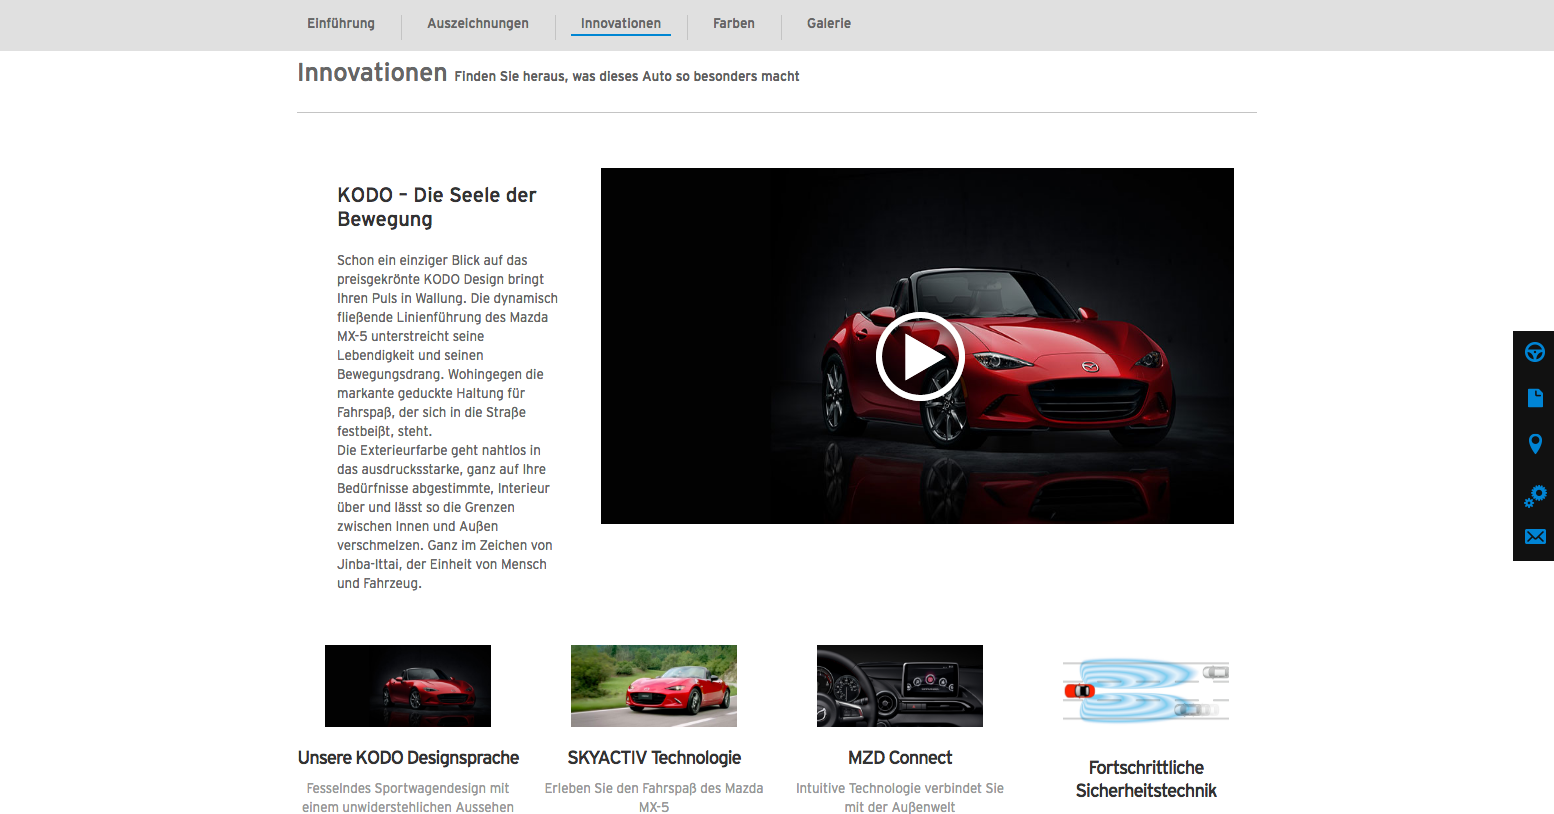The width and height of the screenshot is (1554, 814).
Task: Click the Unsere KODO Designsprache heading
Action: [408, 758]
